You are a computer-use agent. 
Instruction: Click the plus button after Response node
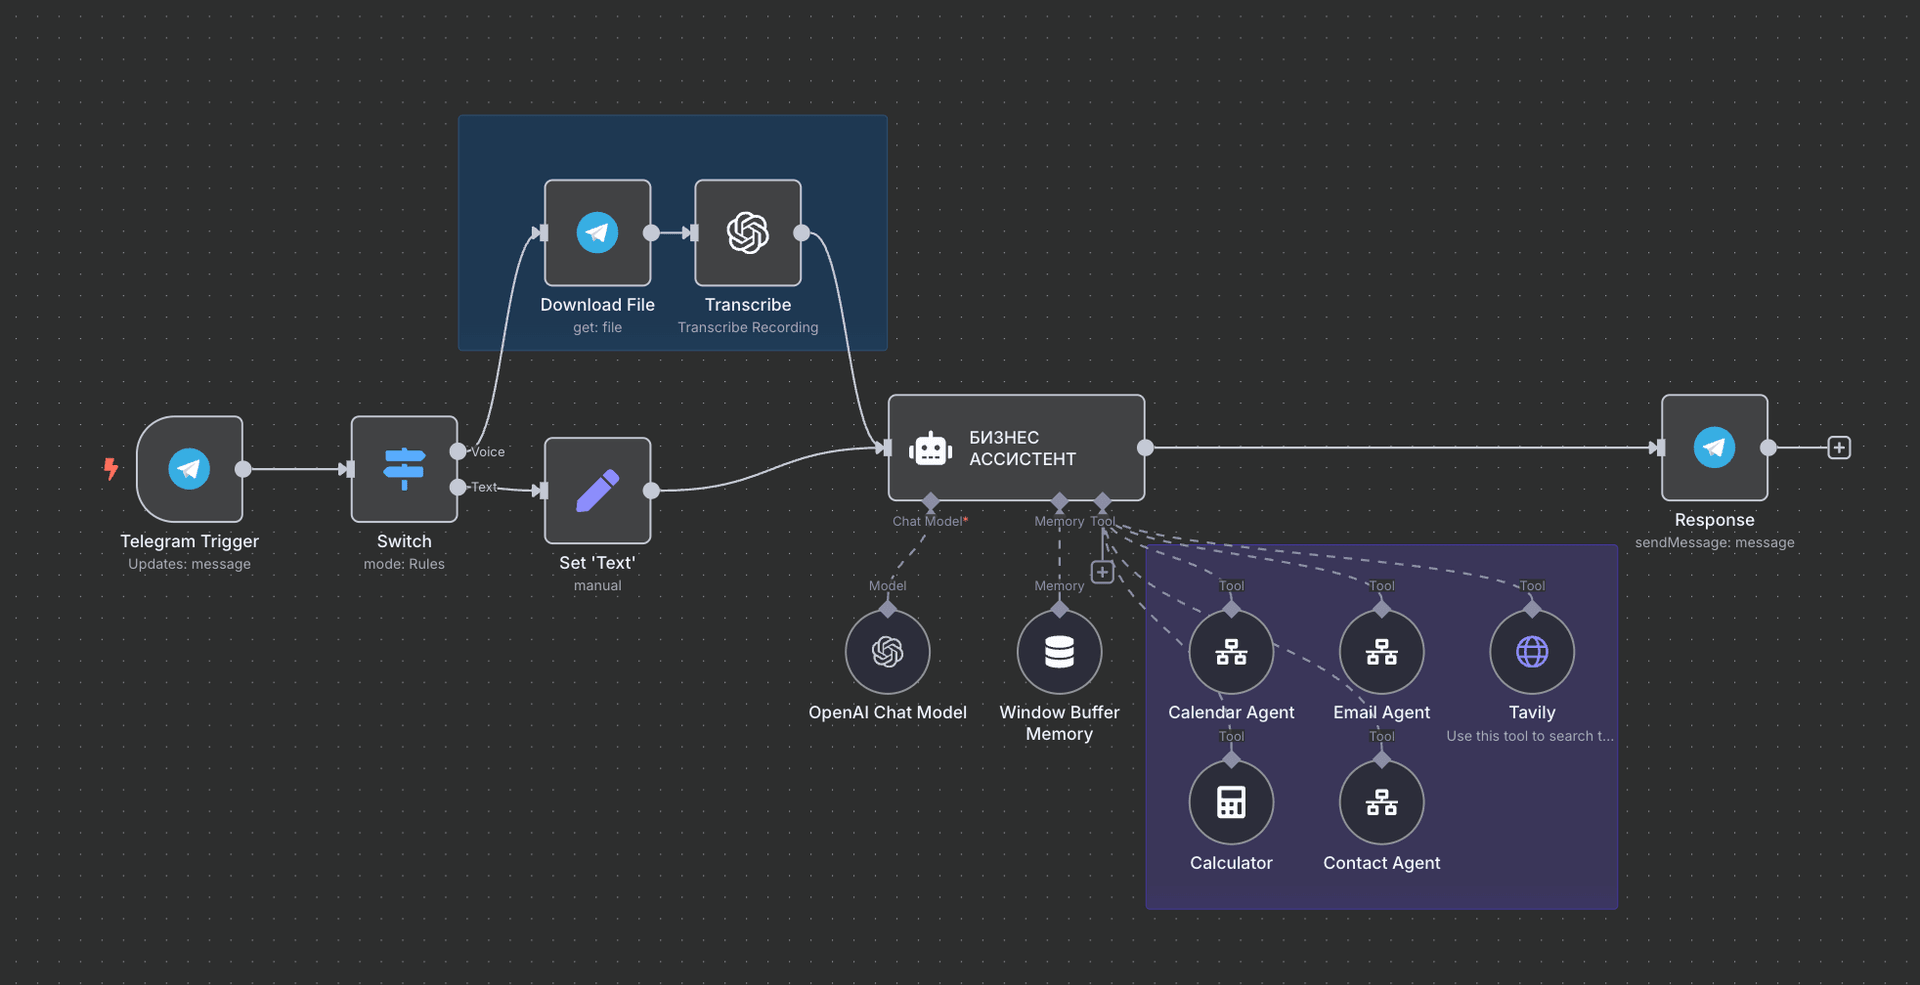[1839, 447]
